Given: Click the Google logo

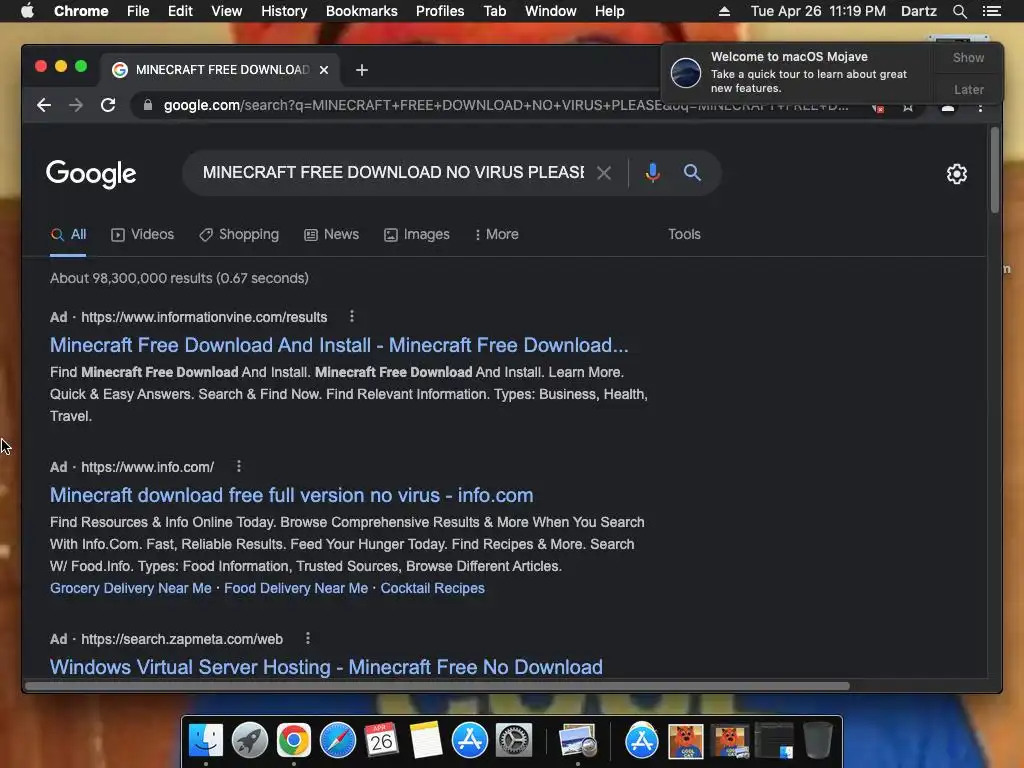Looking at the screenshot, I should (91, 174).
